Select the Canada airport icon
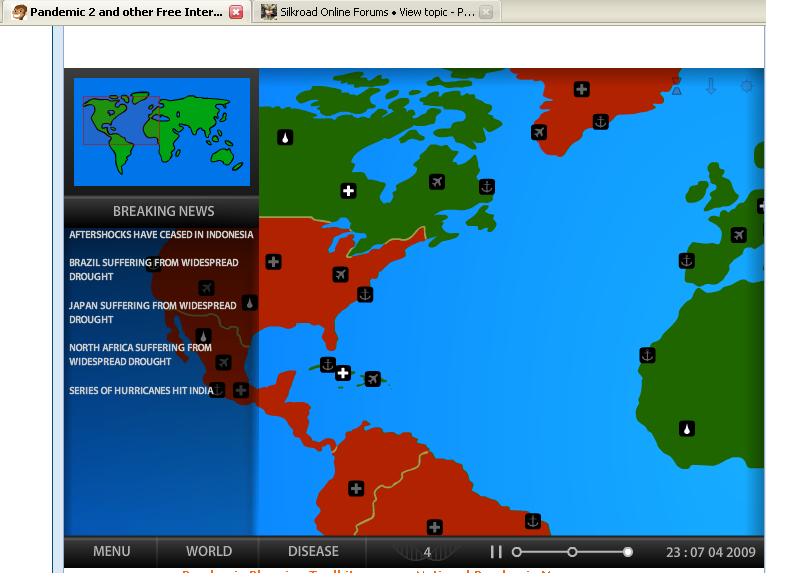 (437, 182)
